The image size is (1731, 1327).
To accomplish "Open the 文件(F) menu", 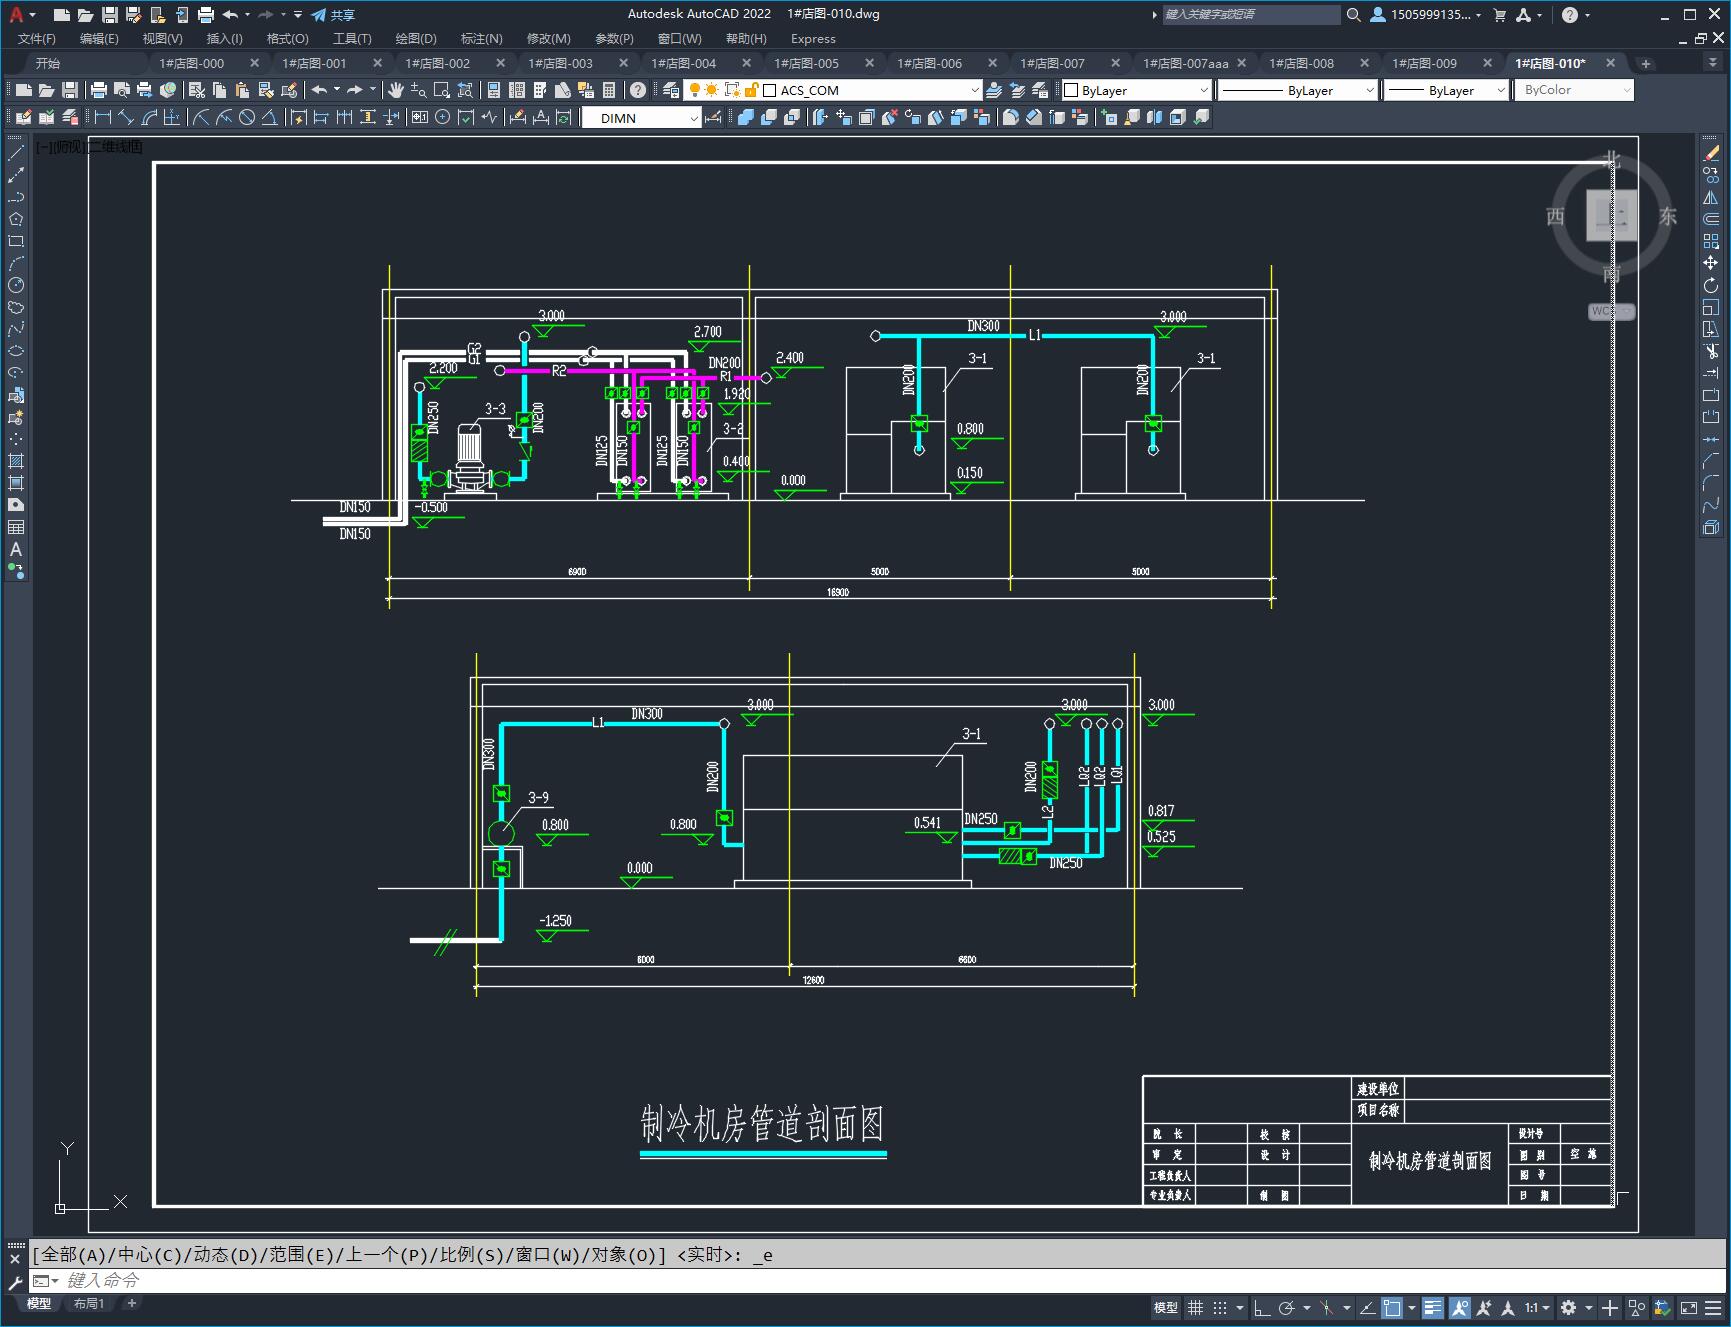I will tap(37, 38).
